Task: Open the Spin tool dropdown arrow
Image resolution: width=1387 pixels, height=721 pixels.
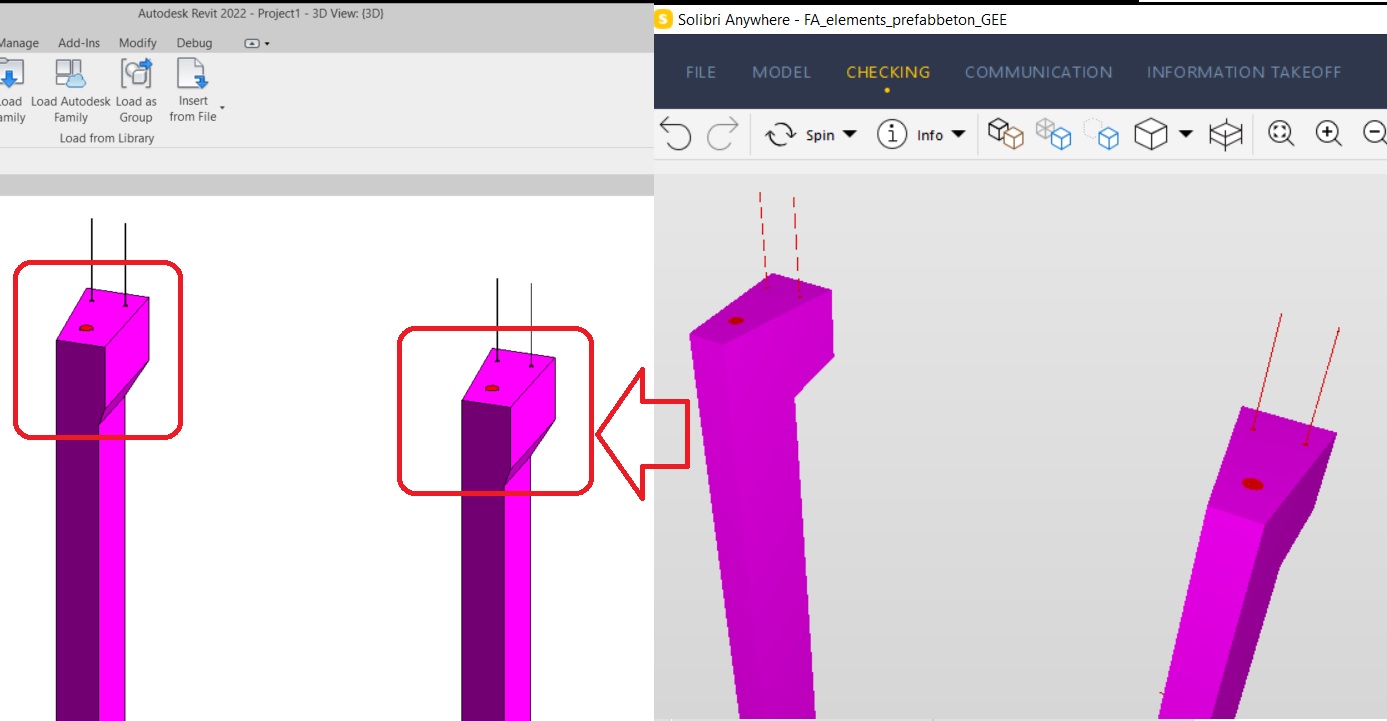Action: [x=849, y=134]
